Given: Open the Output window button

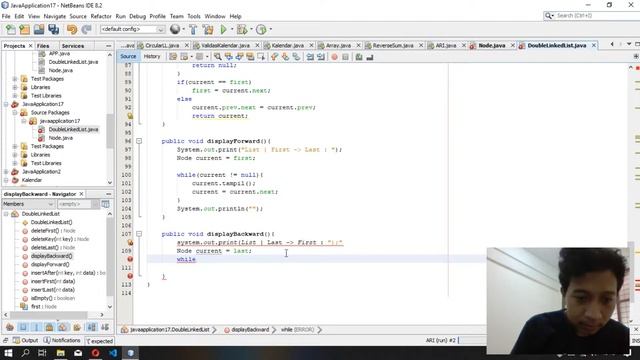Looking at the screenshot, I should tap(25, 340).
